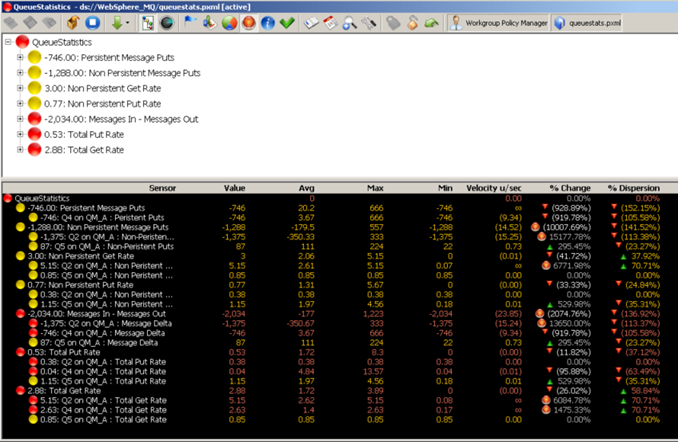Click the Value column header
678x442 pixels.
(x=234, y=188)
